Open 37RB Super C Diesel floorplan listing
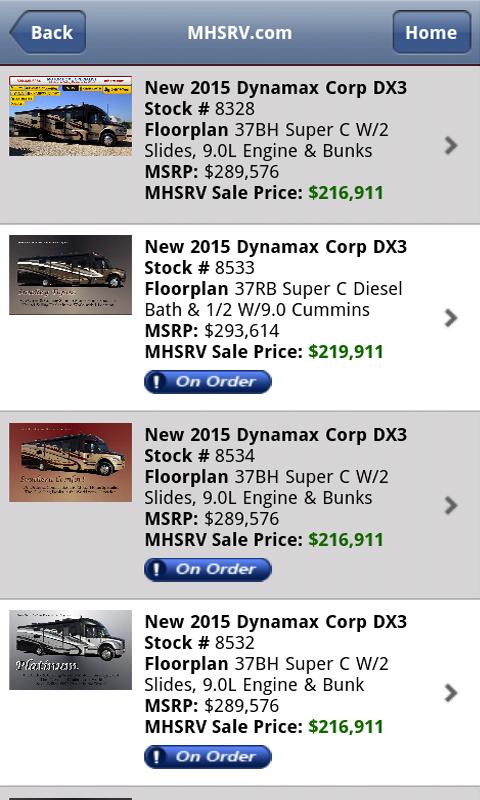The height and width of the screenshot is (800, 480). pos(273,299)
